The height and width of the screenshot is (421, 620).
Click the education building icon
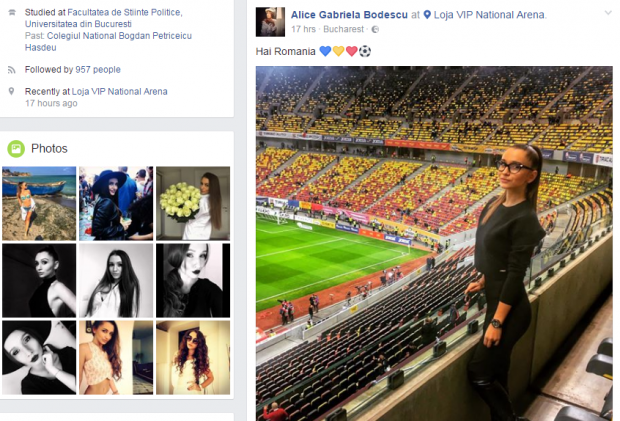coord(12,13)
